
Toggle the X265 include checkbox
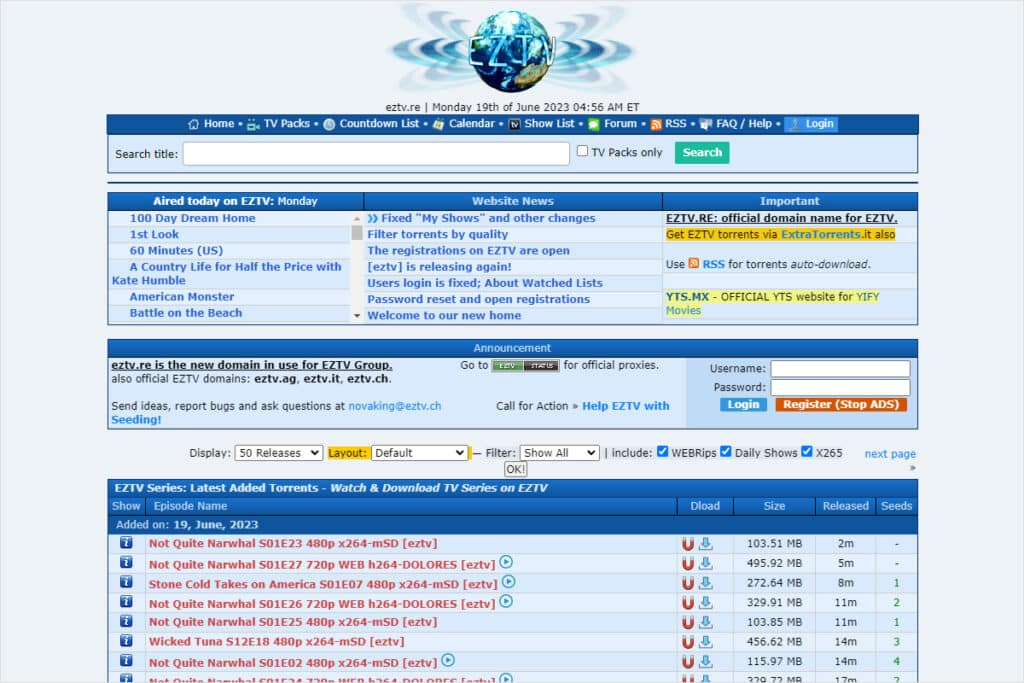click(x=807, y=452)
